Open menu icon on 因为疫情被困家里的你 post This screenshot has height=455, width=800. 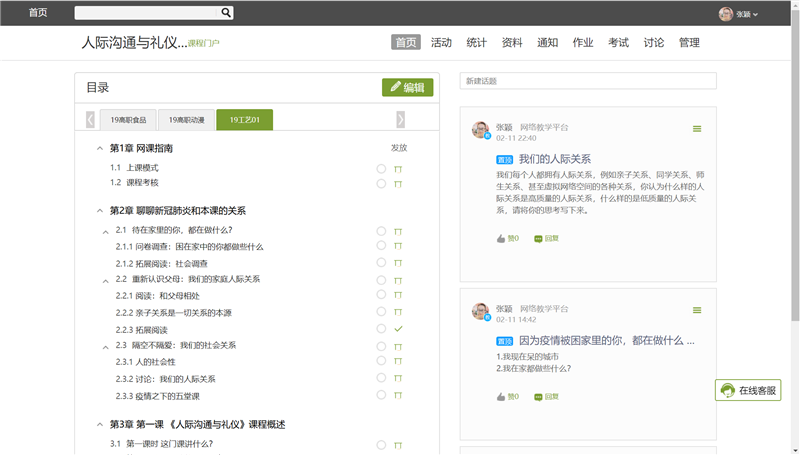coord(697,310)
